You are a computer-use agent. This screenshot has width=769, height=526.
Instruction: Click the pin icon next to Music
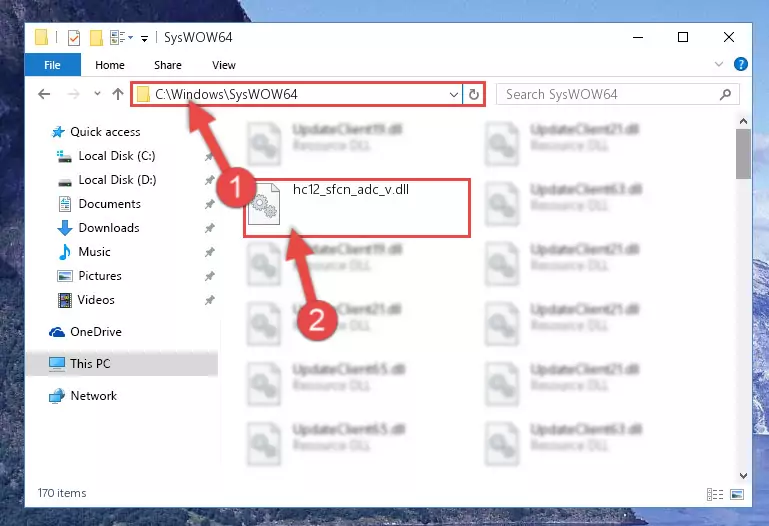210,252
